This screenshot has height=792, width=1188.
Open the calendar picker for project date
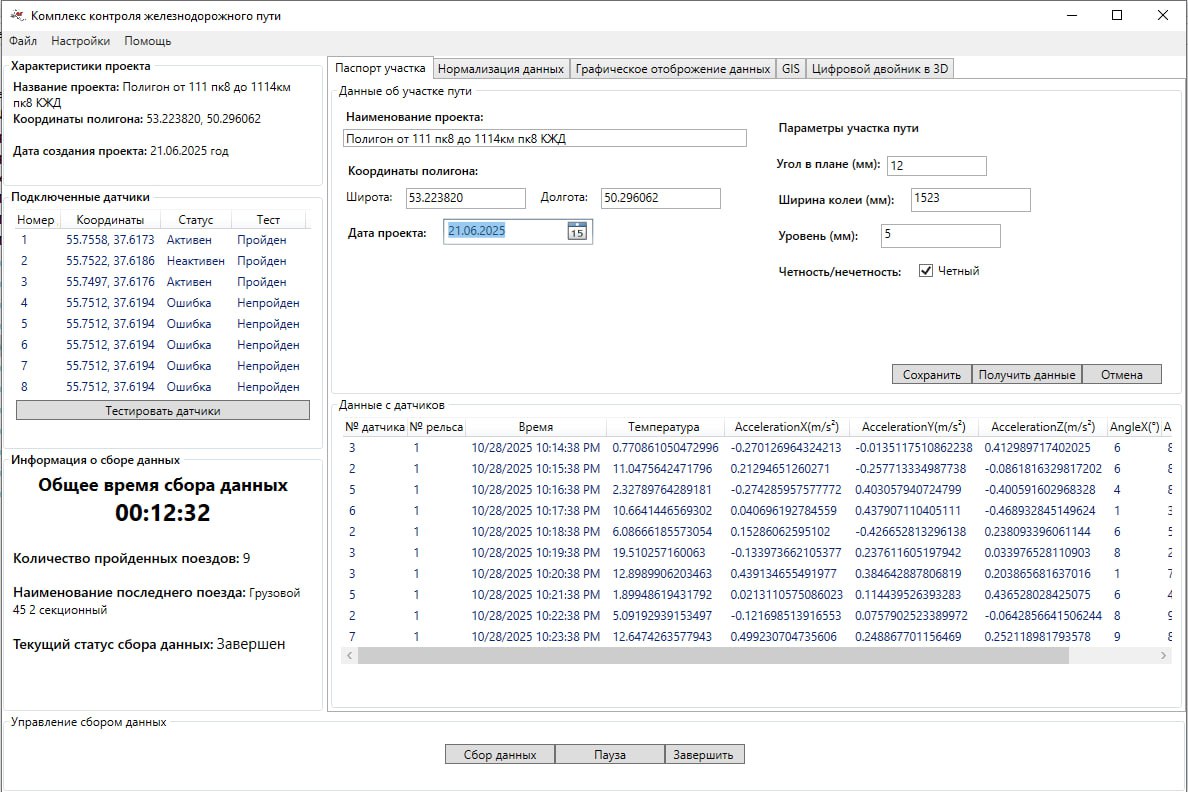click(x=576, y=232)
